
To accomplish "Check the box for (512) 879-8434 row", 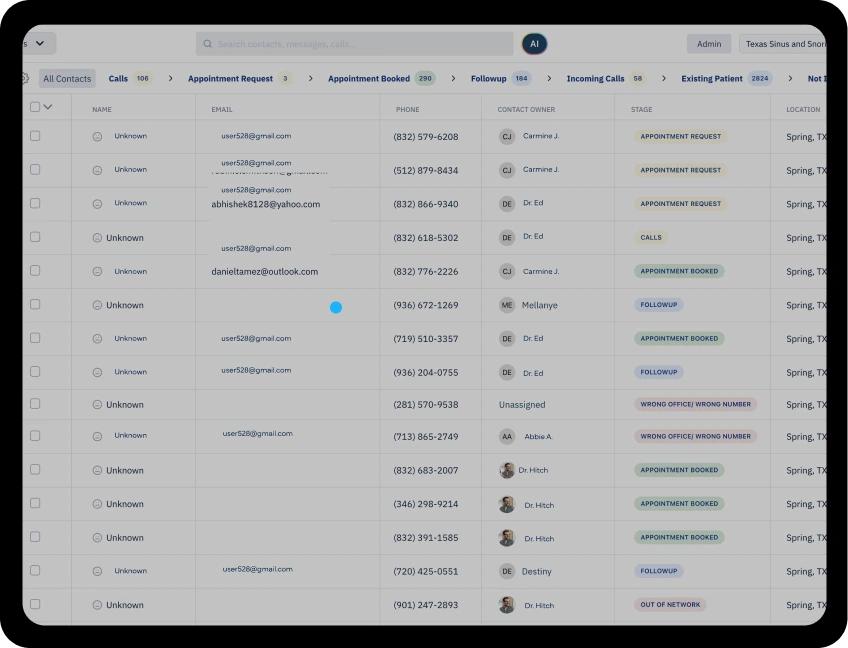I will click(35, 169).
